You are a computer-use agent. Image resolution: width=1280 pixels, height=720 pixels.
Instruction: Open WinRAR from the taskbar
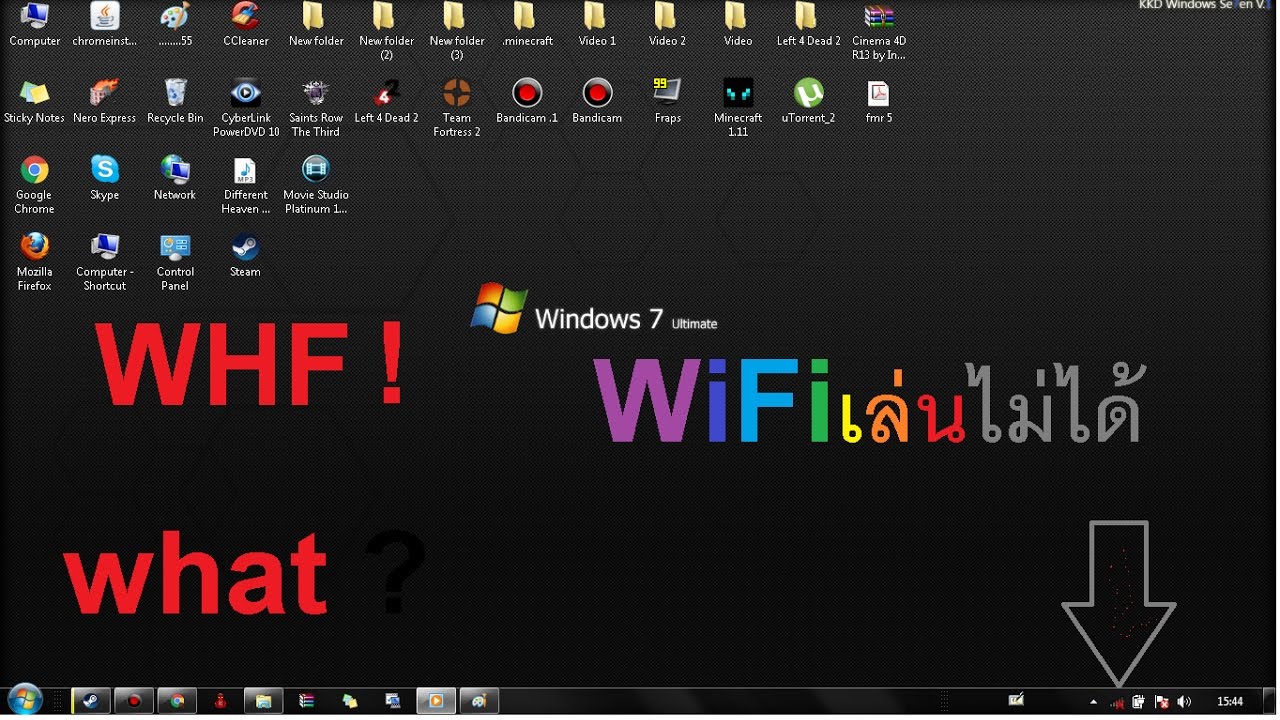(307, 701)
